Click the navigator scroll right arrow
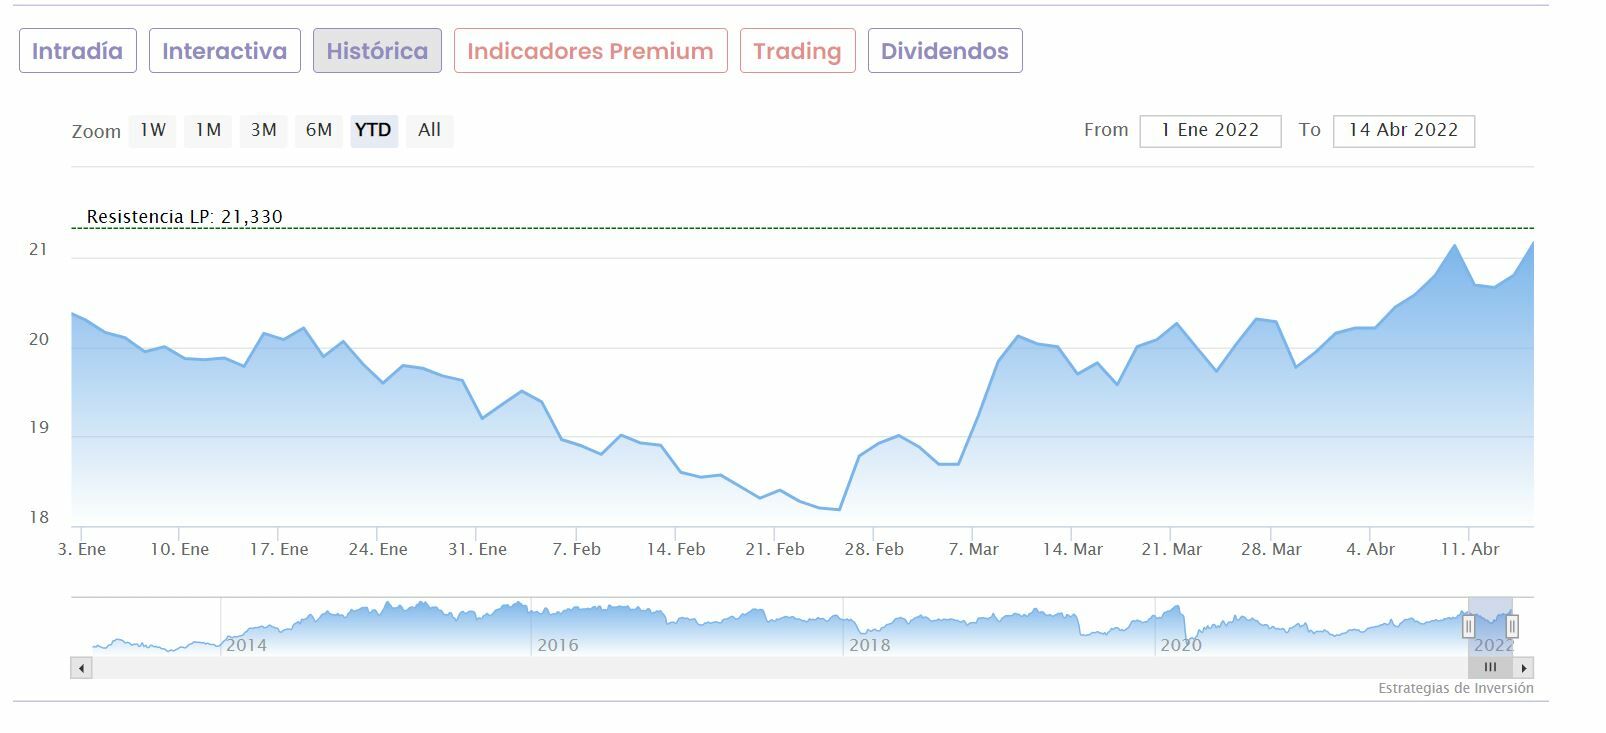This screenshot has height=733, width=1606. (x=1524, y=668)
